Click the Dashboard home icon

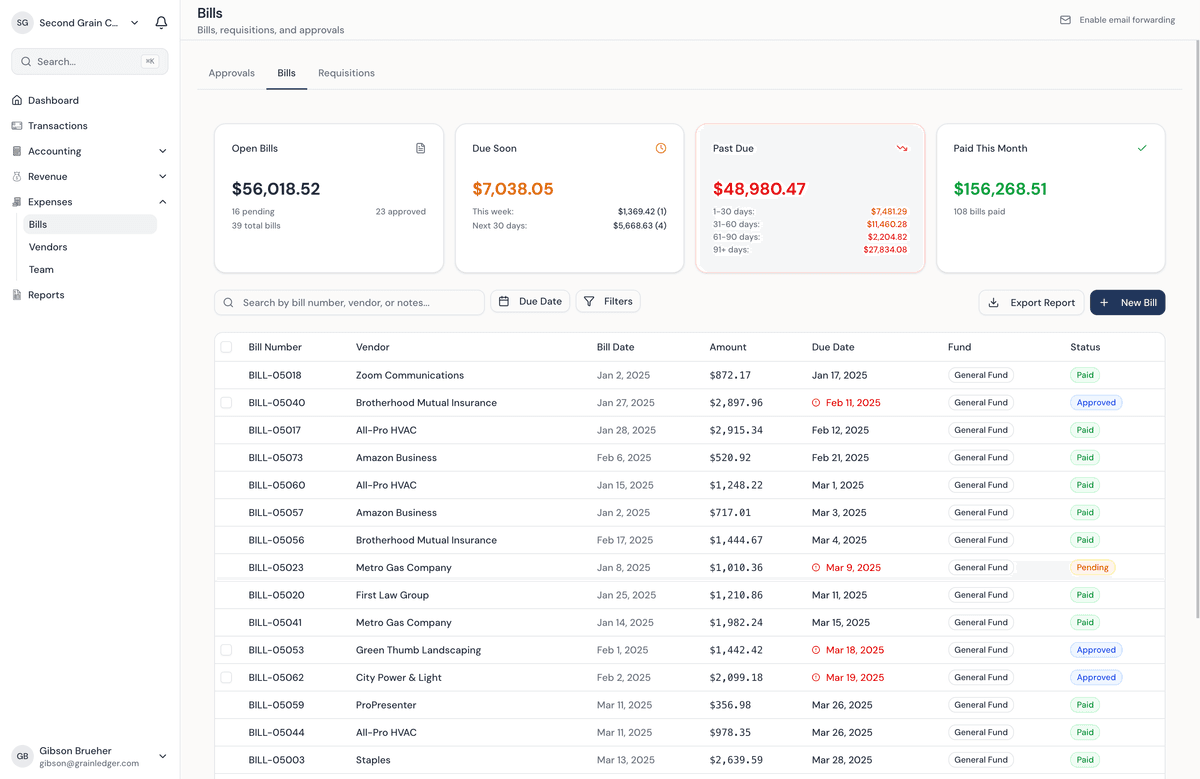tap(17, 100)
